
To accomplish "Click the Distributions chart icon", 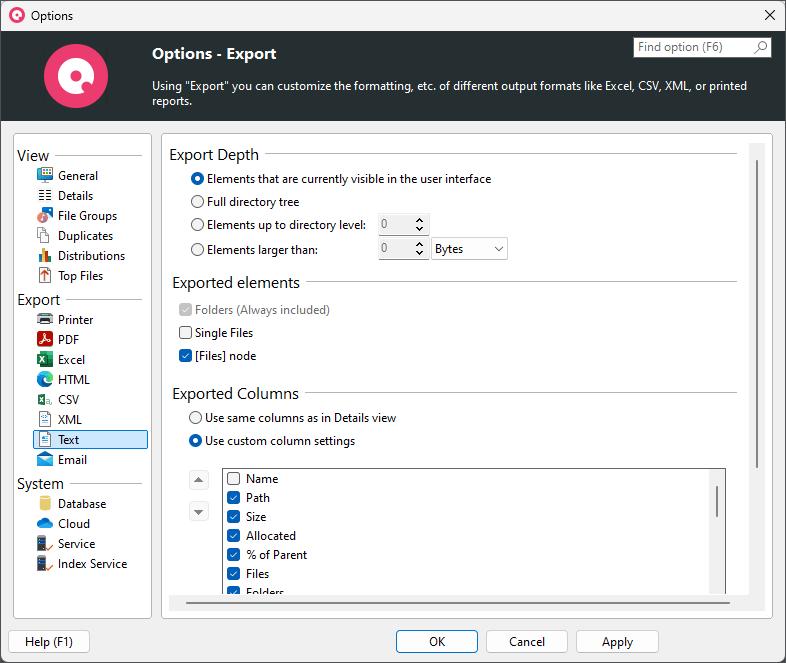I will point(45,256).
